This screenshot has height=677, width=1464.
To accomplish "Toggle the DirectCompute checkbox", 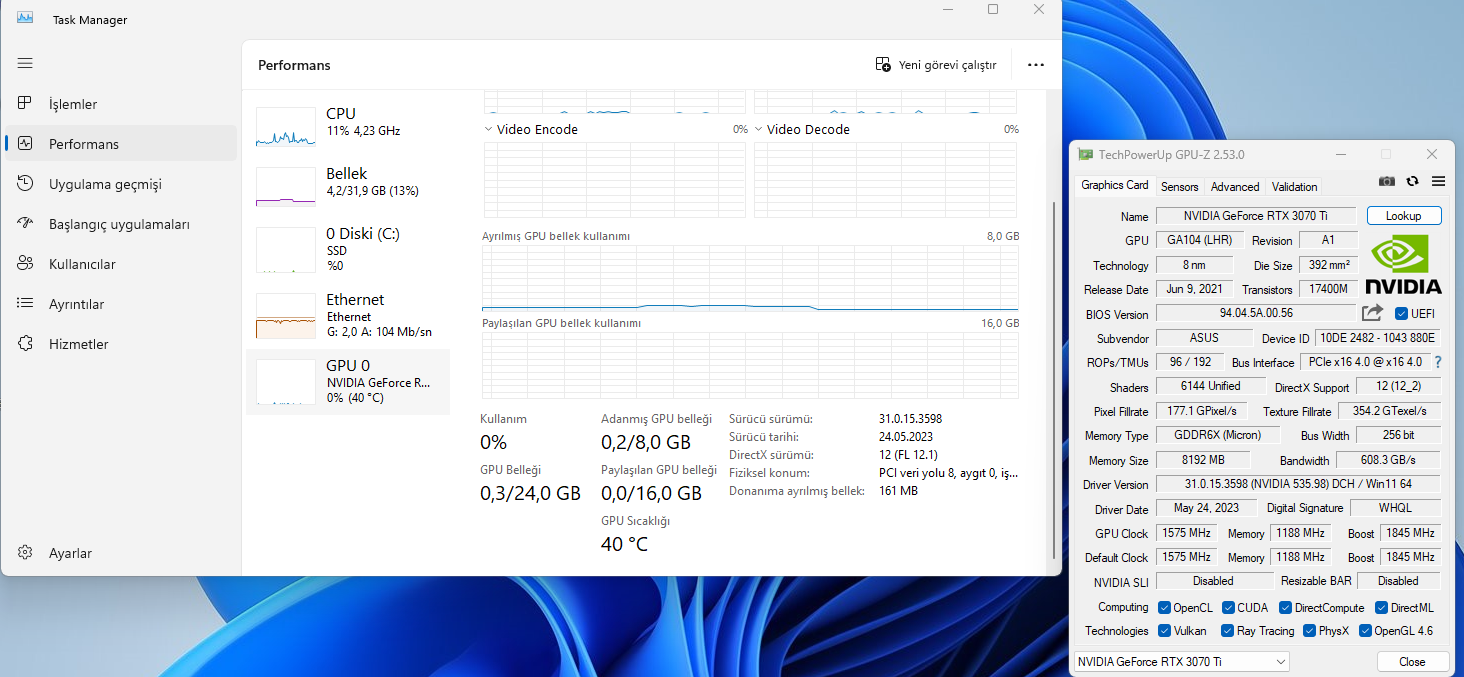I will click(x=1285, y=608).
